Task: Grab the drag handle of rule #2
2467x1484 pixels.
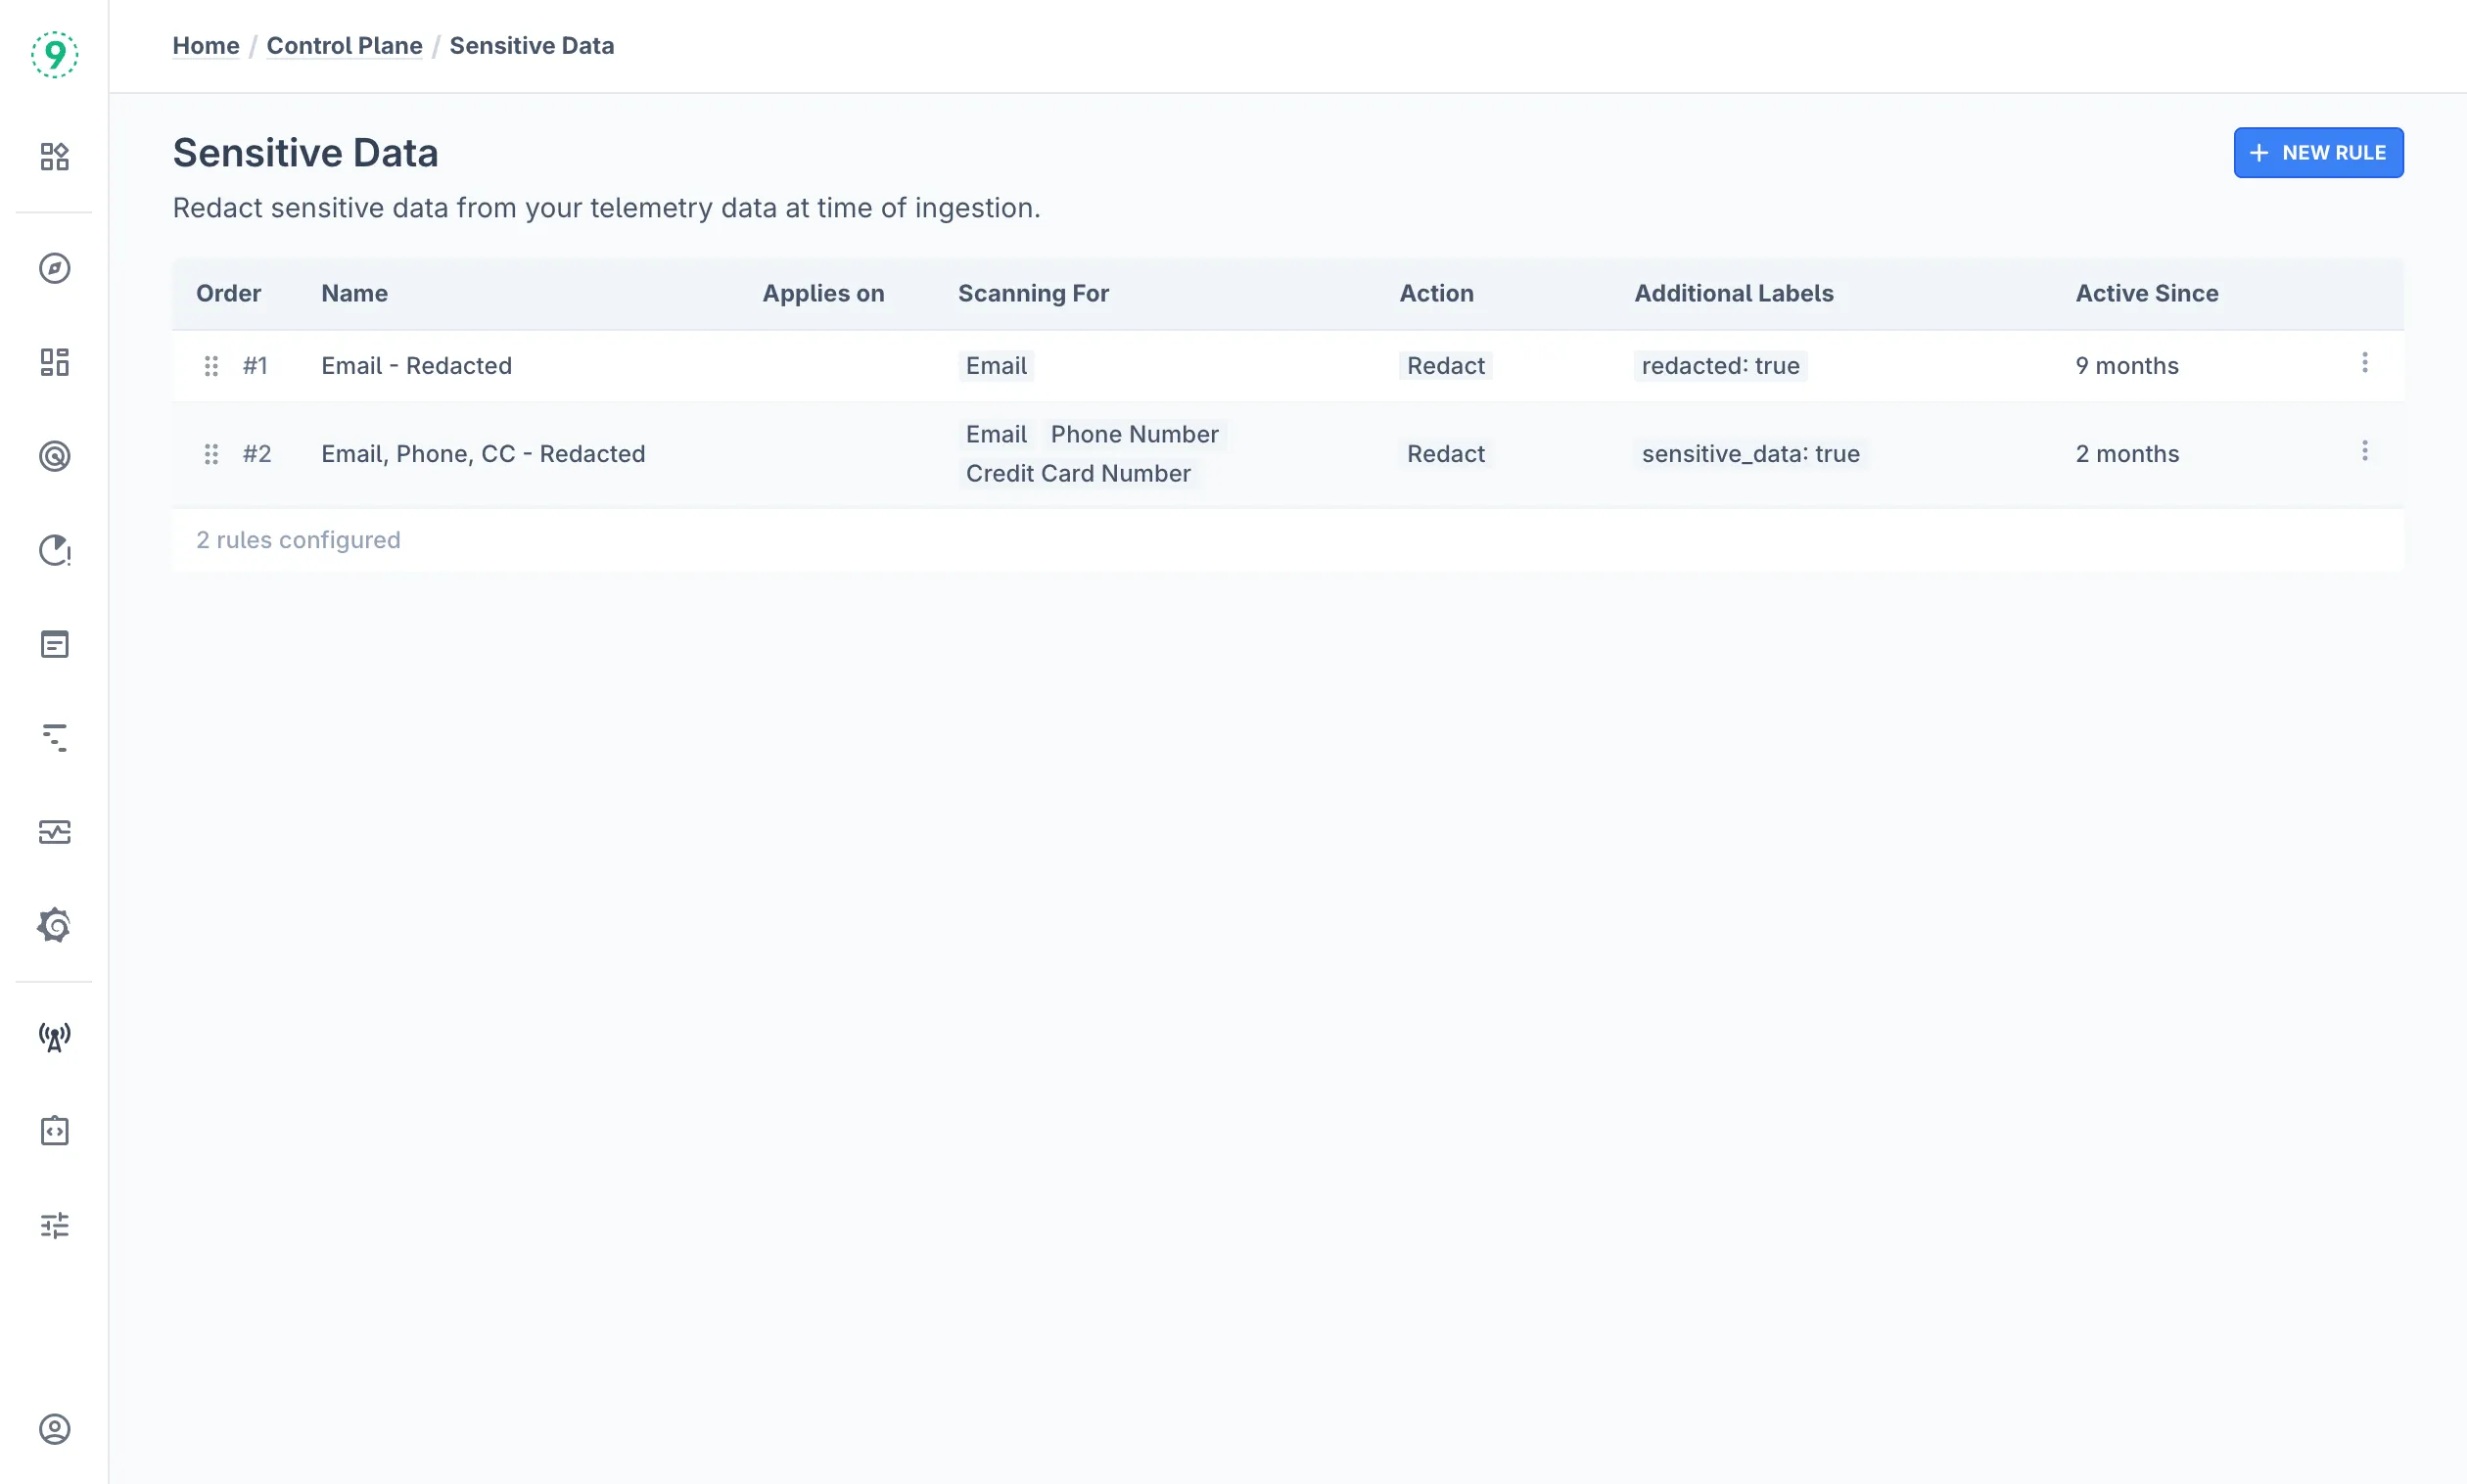Action: [x=211, y=454]
